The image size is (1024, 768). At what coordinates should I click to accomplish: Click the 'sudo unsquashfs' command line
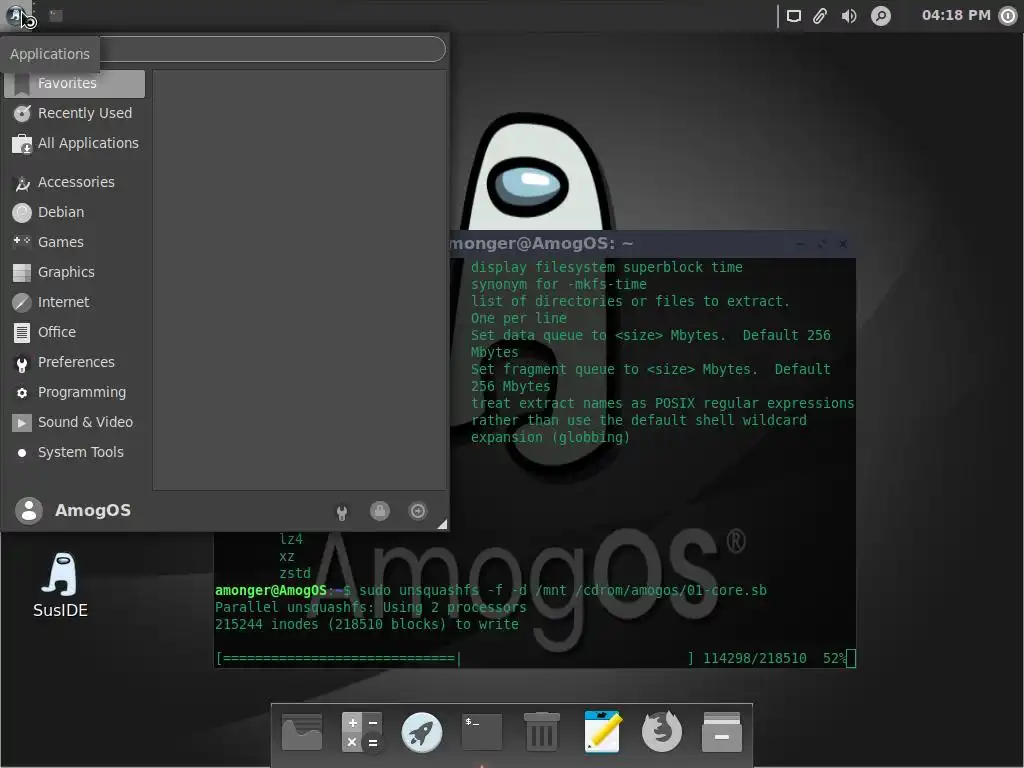pyautogui.click(x=491, y=590)
